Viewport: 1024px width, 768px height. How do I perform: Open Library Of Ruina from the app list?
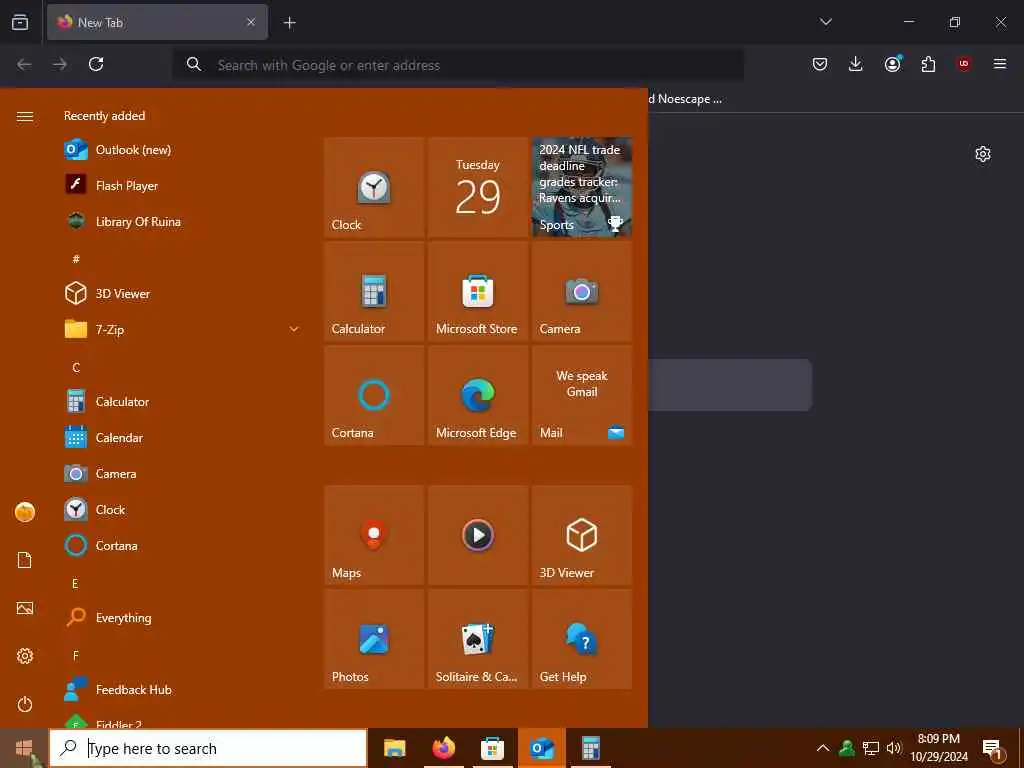point(183,221)
